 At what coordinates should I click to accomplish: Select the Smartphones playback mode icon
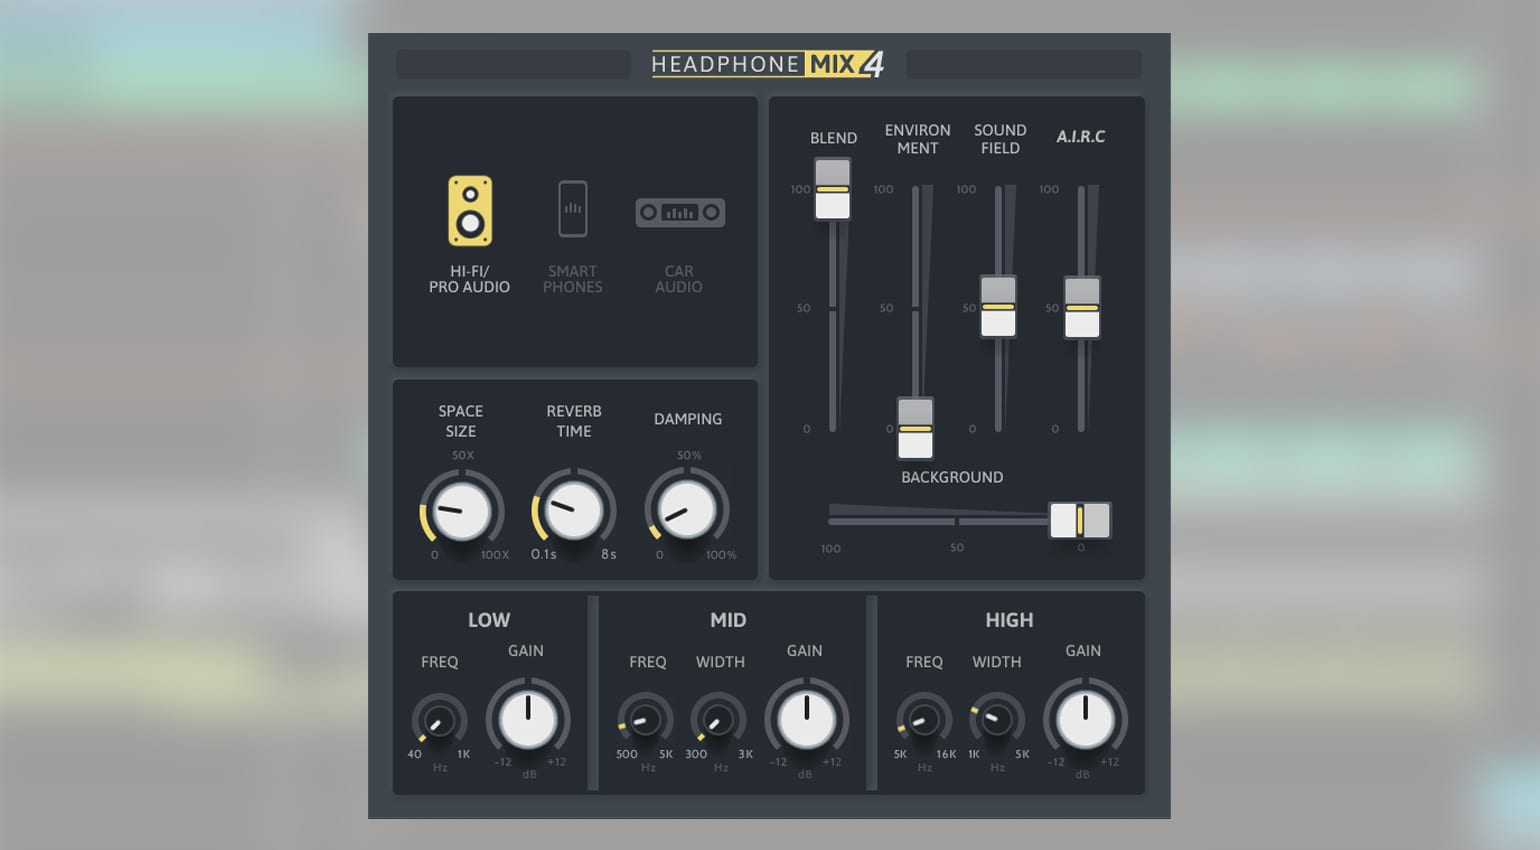click(x=572, y=209)
